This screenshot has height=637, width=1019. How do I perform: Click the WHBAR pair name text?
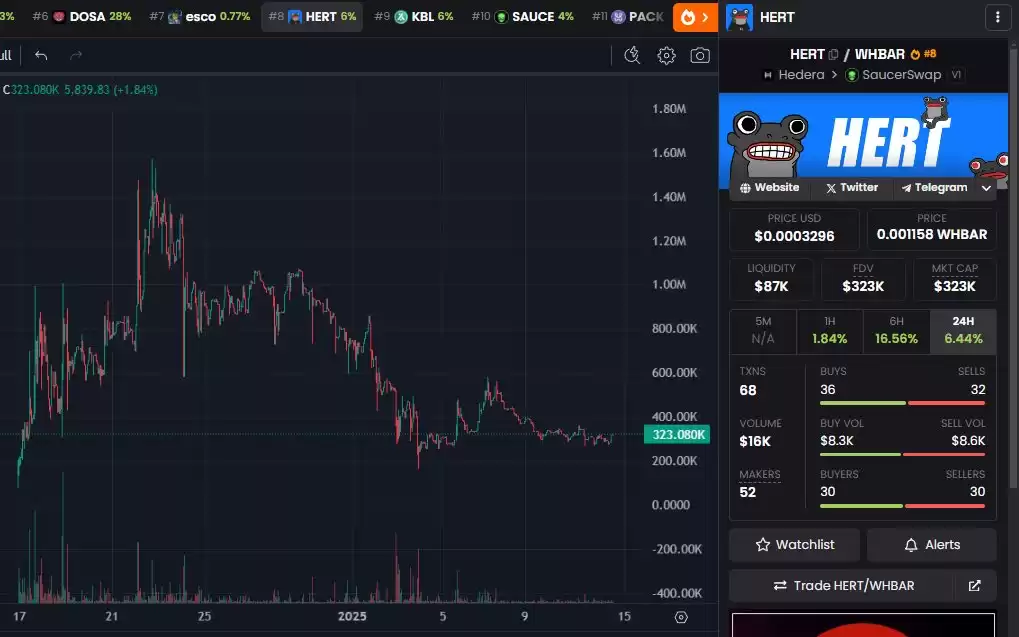click(879, 55)
